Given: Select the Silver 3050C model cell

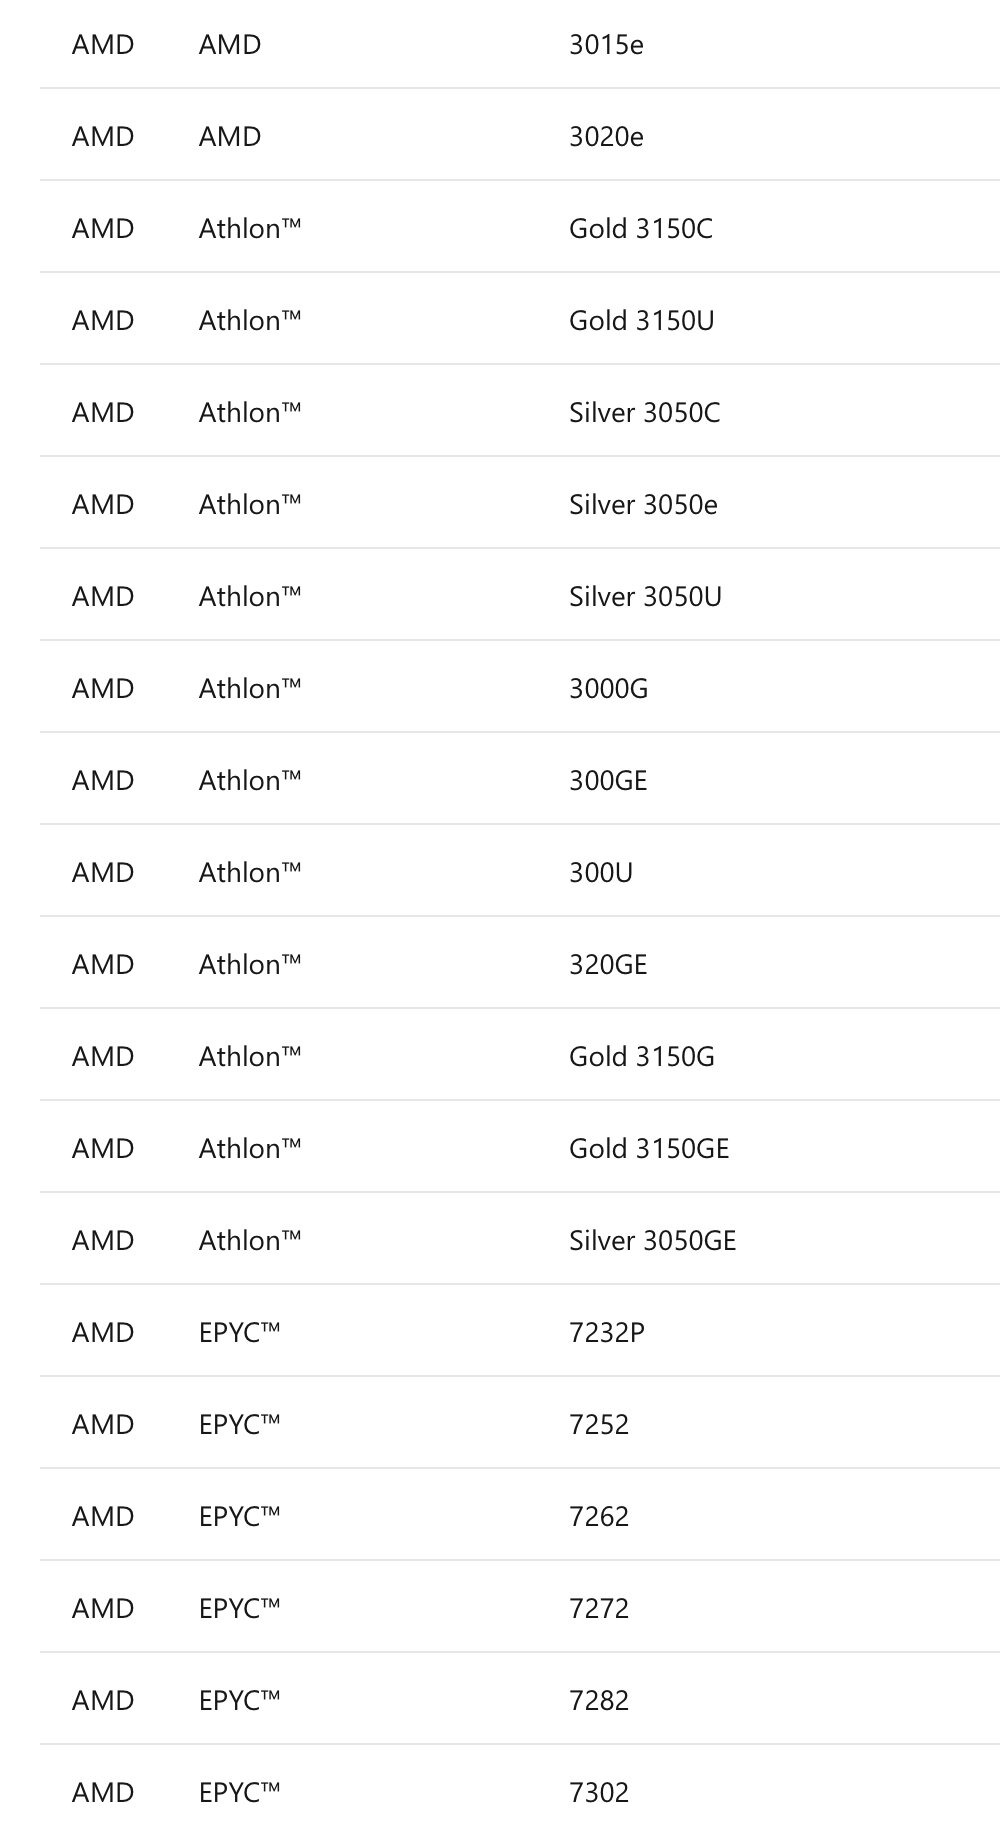Looking at the screenshot, I should point(644,413).
